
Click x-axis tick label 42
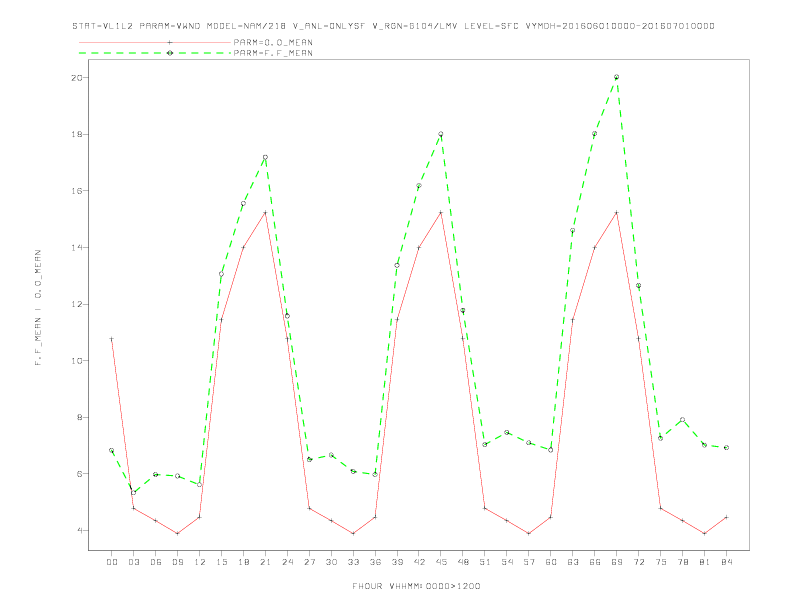[x=419, y=562]
